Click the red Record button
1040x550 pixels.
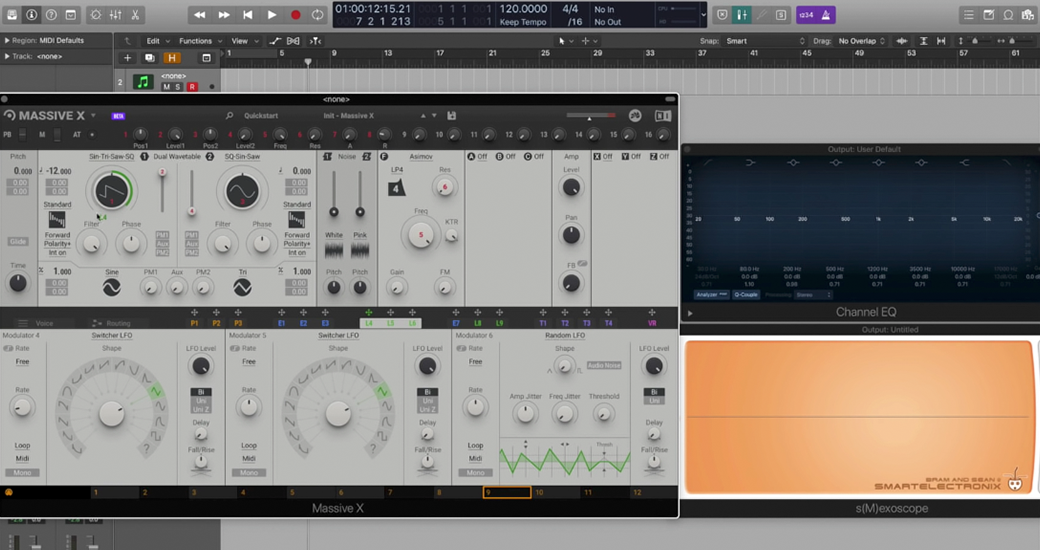(295, 15)
